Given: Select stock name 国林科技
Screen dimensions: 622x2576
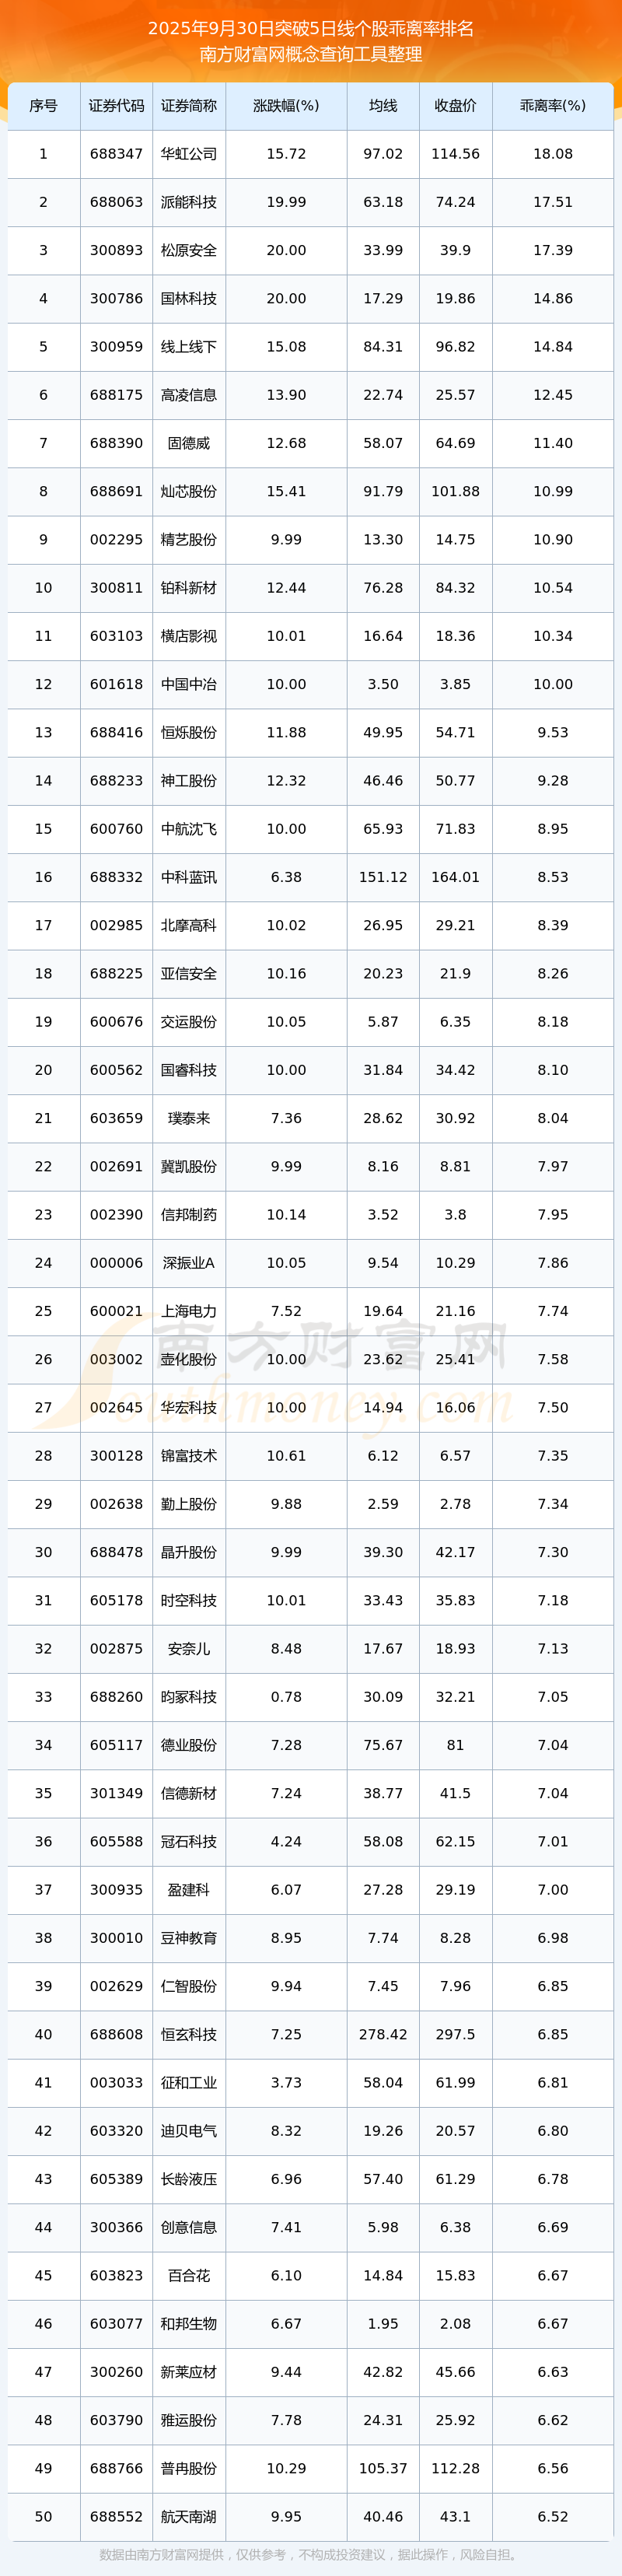Looking at the screenshot, I should pyautogui.click(x=189, y=299).
